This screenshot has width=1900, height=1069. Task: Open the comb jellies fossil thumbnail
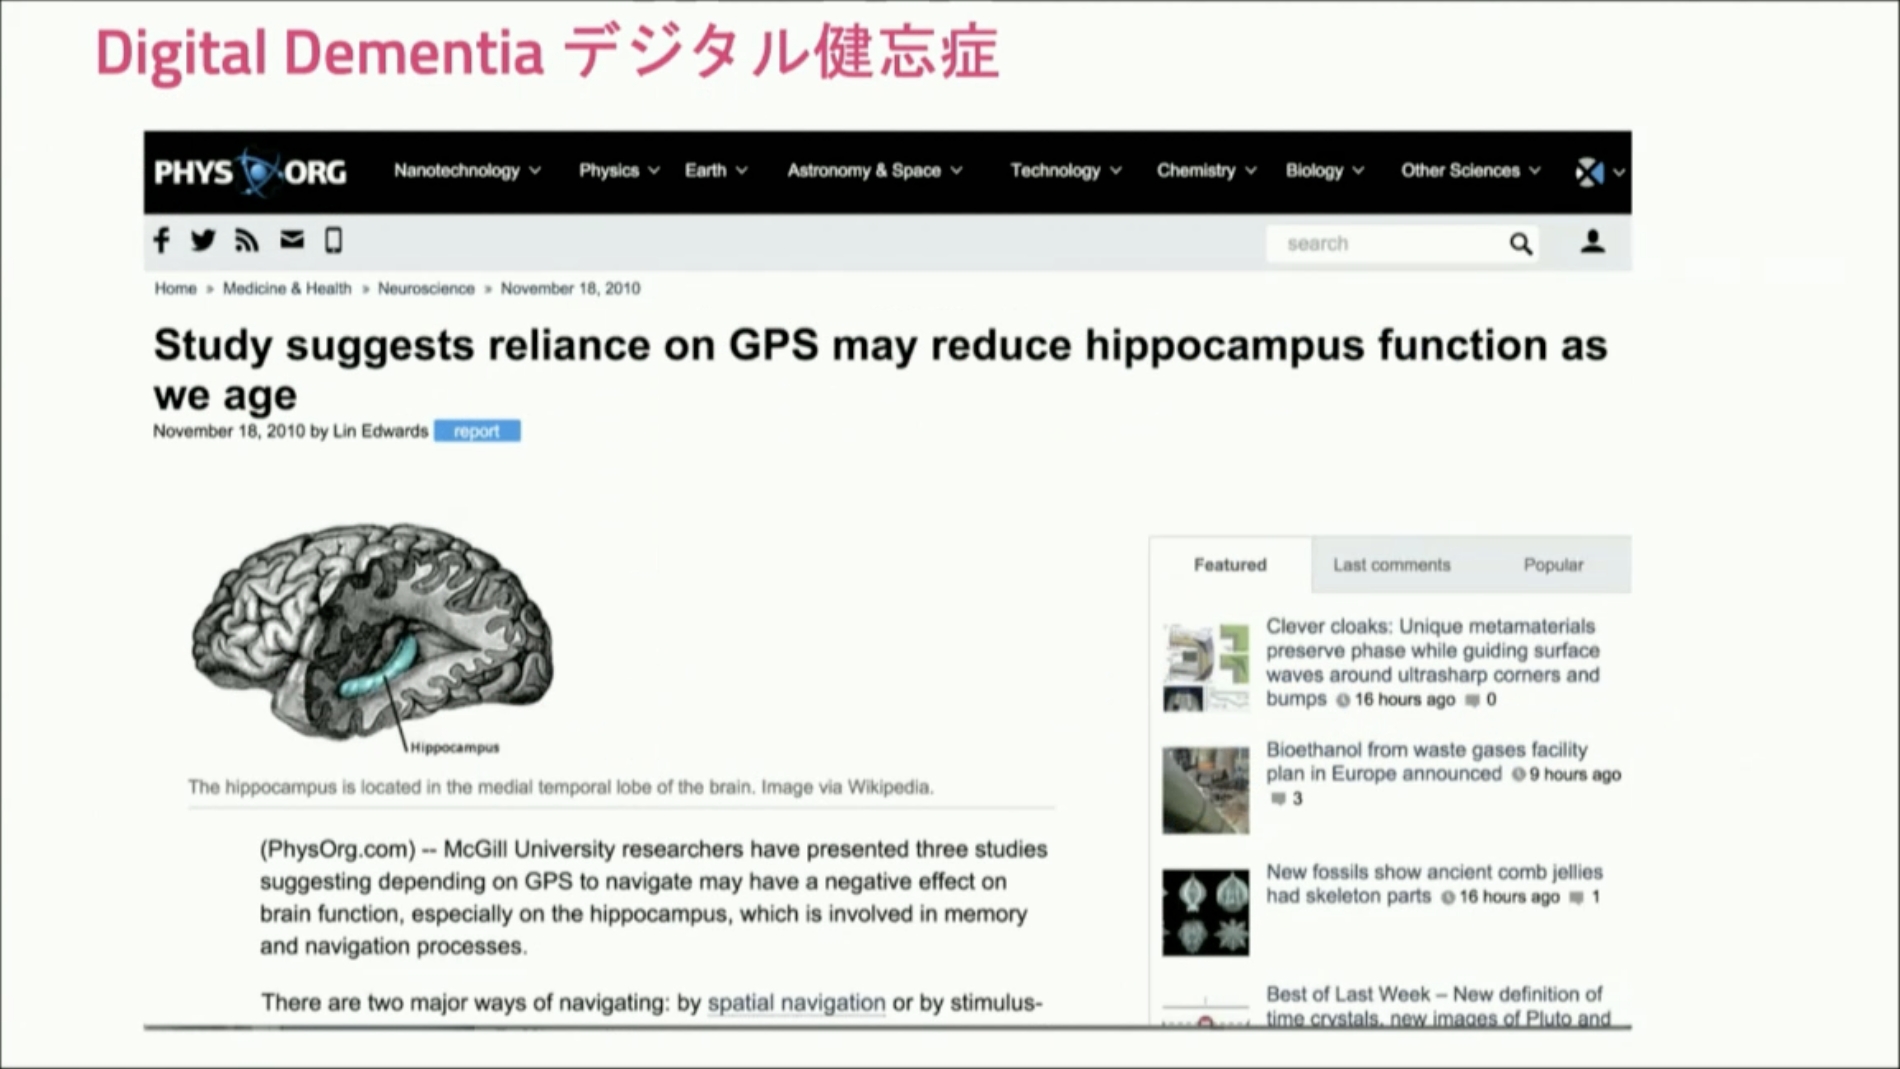pos(1205,912)
